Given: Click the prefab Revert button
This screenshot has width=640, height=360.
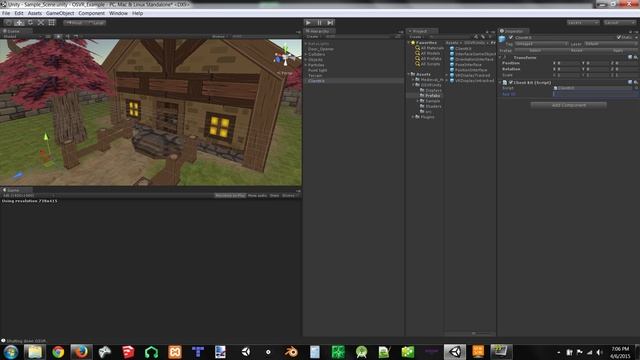Looking at the screenshot, I should (576, 51).
